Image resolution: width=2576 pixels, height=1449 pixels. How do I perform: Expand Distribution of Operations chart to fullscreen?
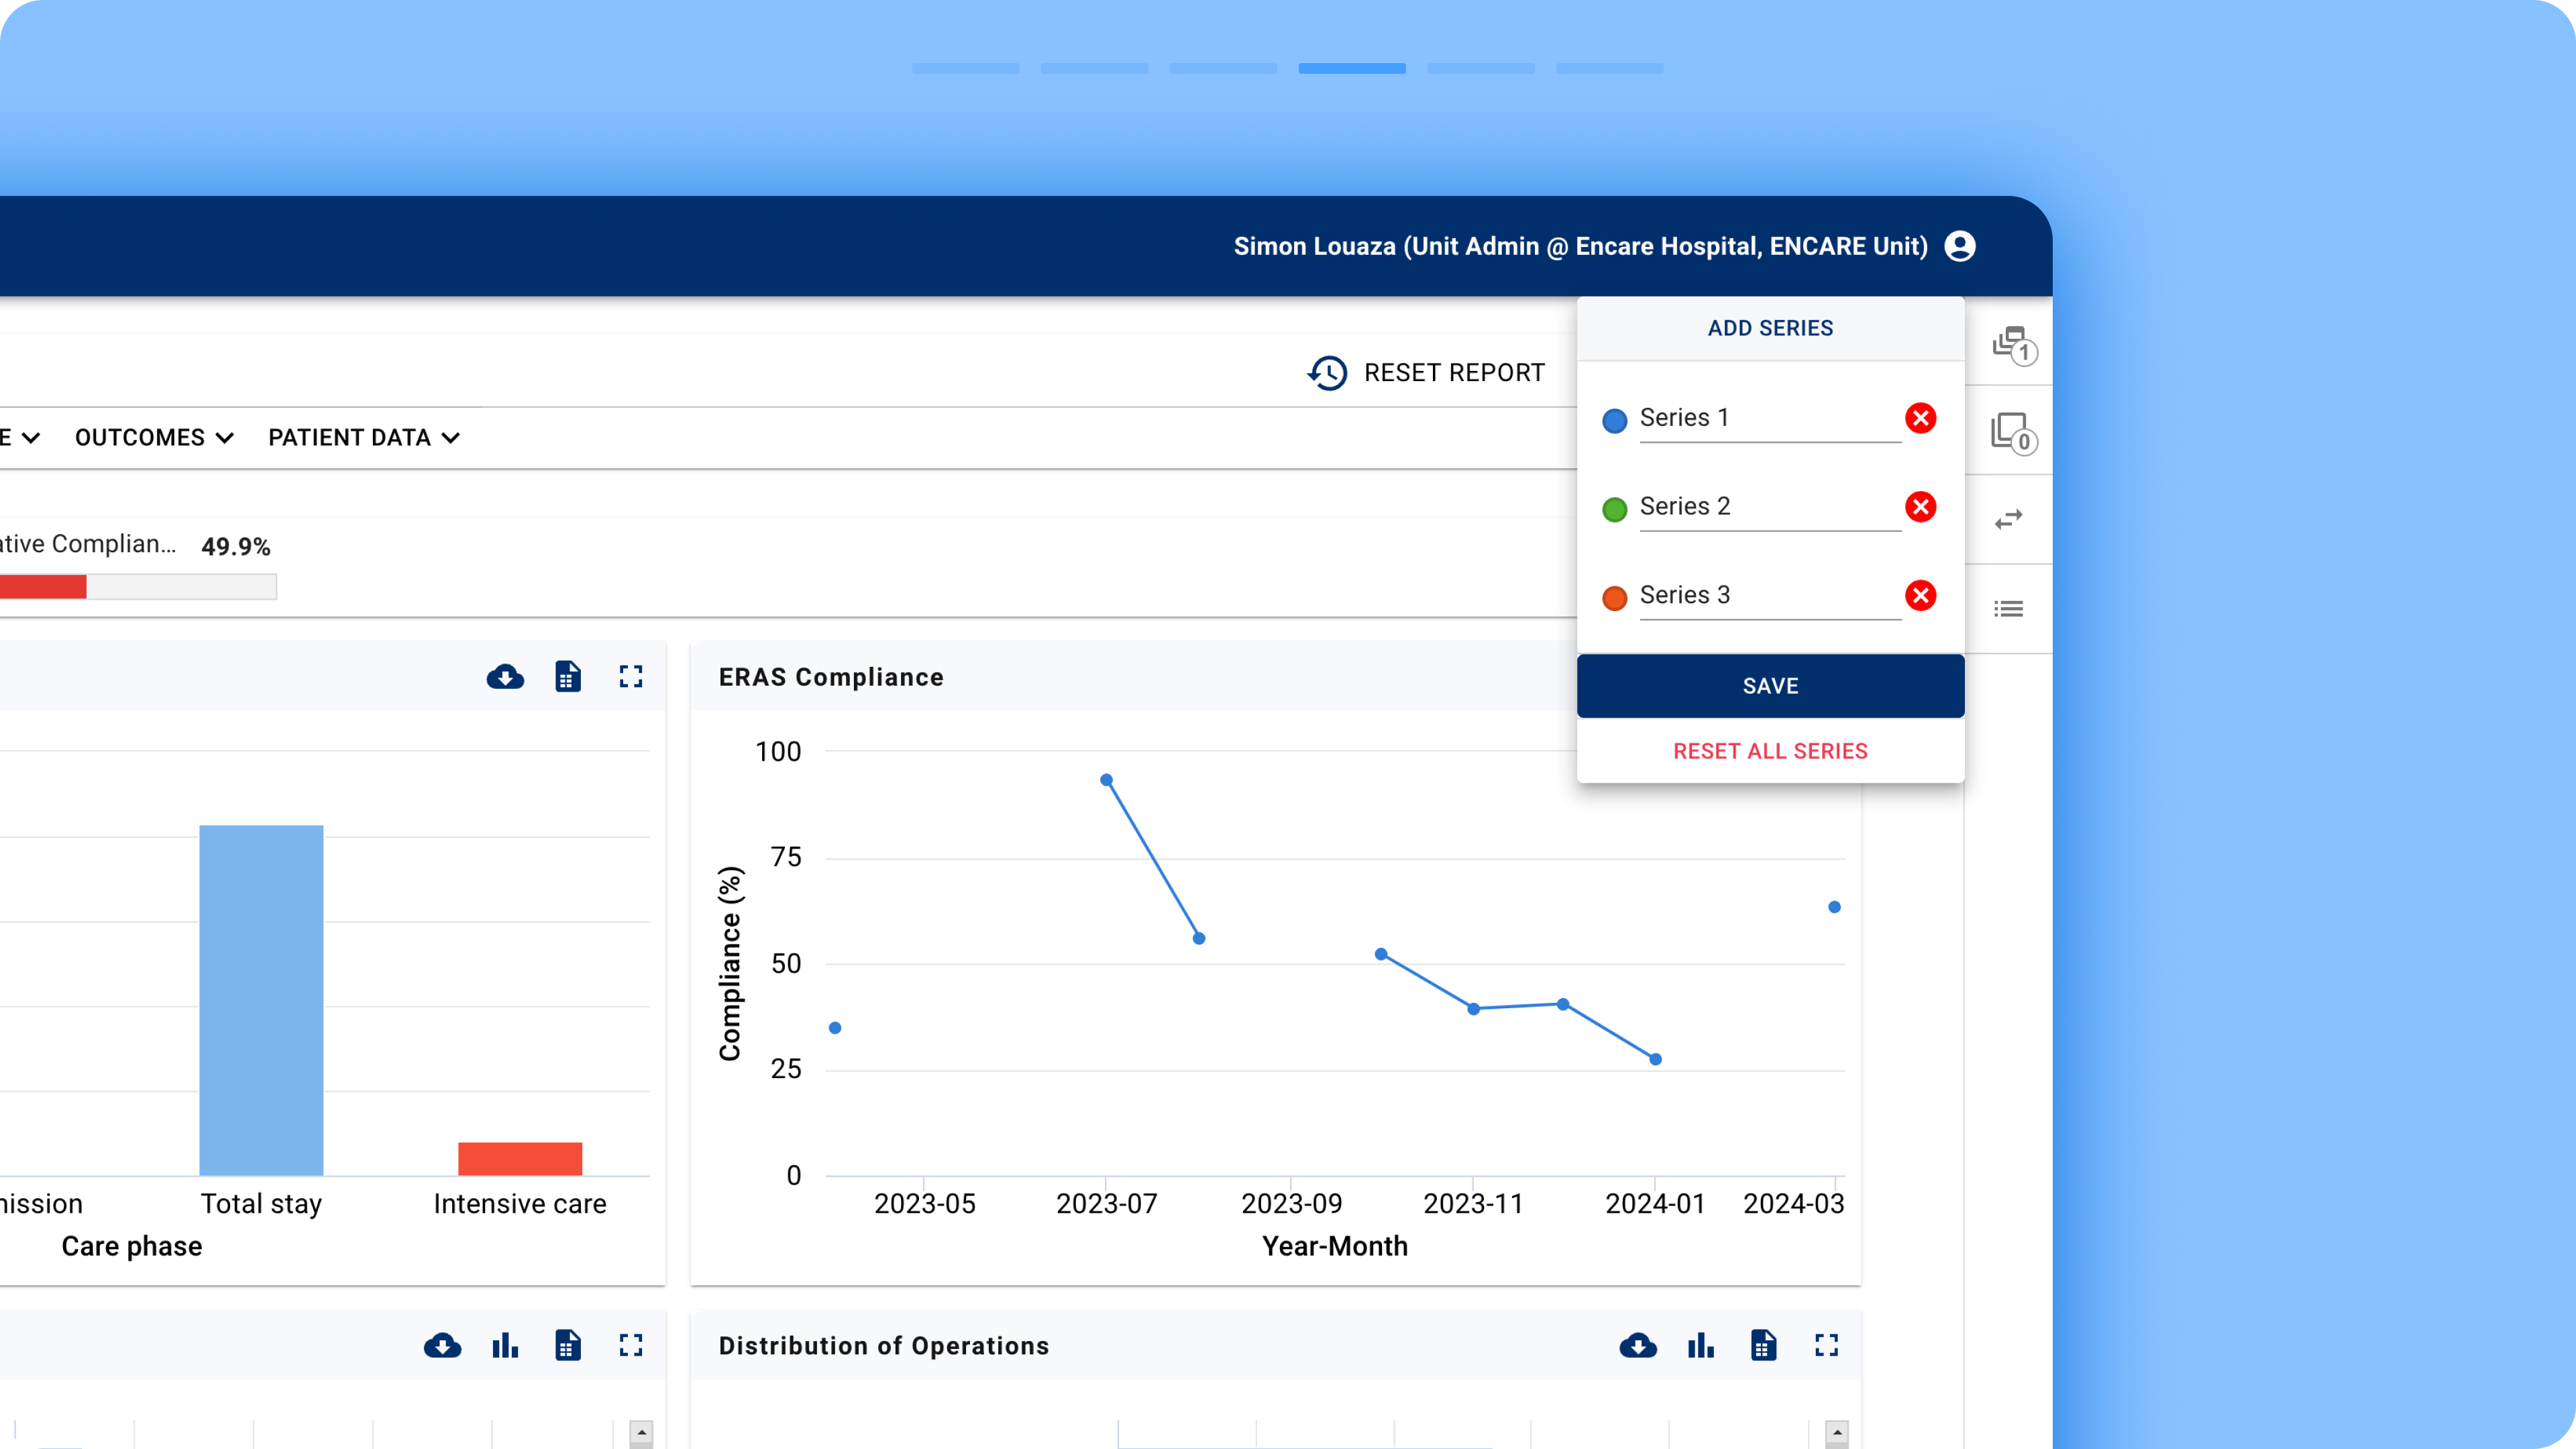[x=1826, y=1345]
